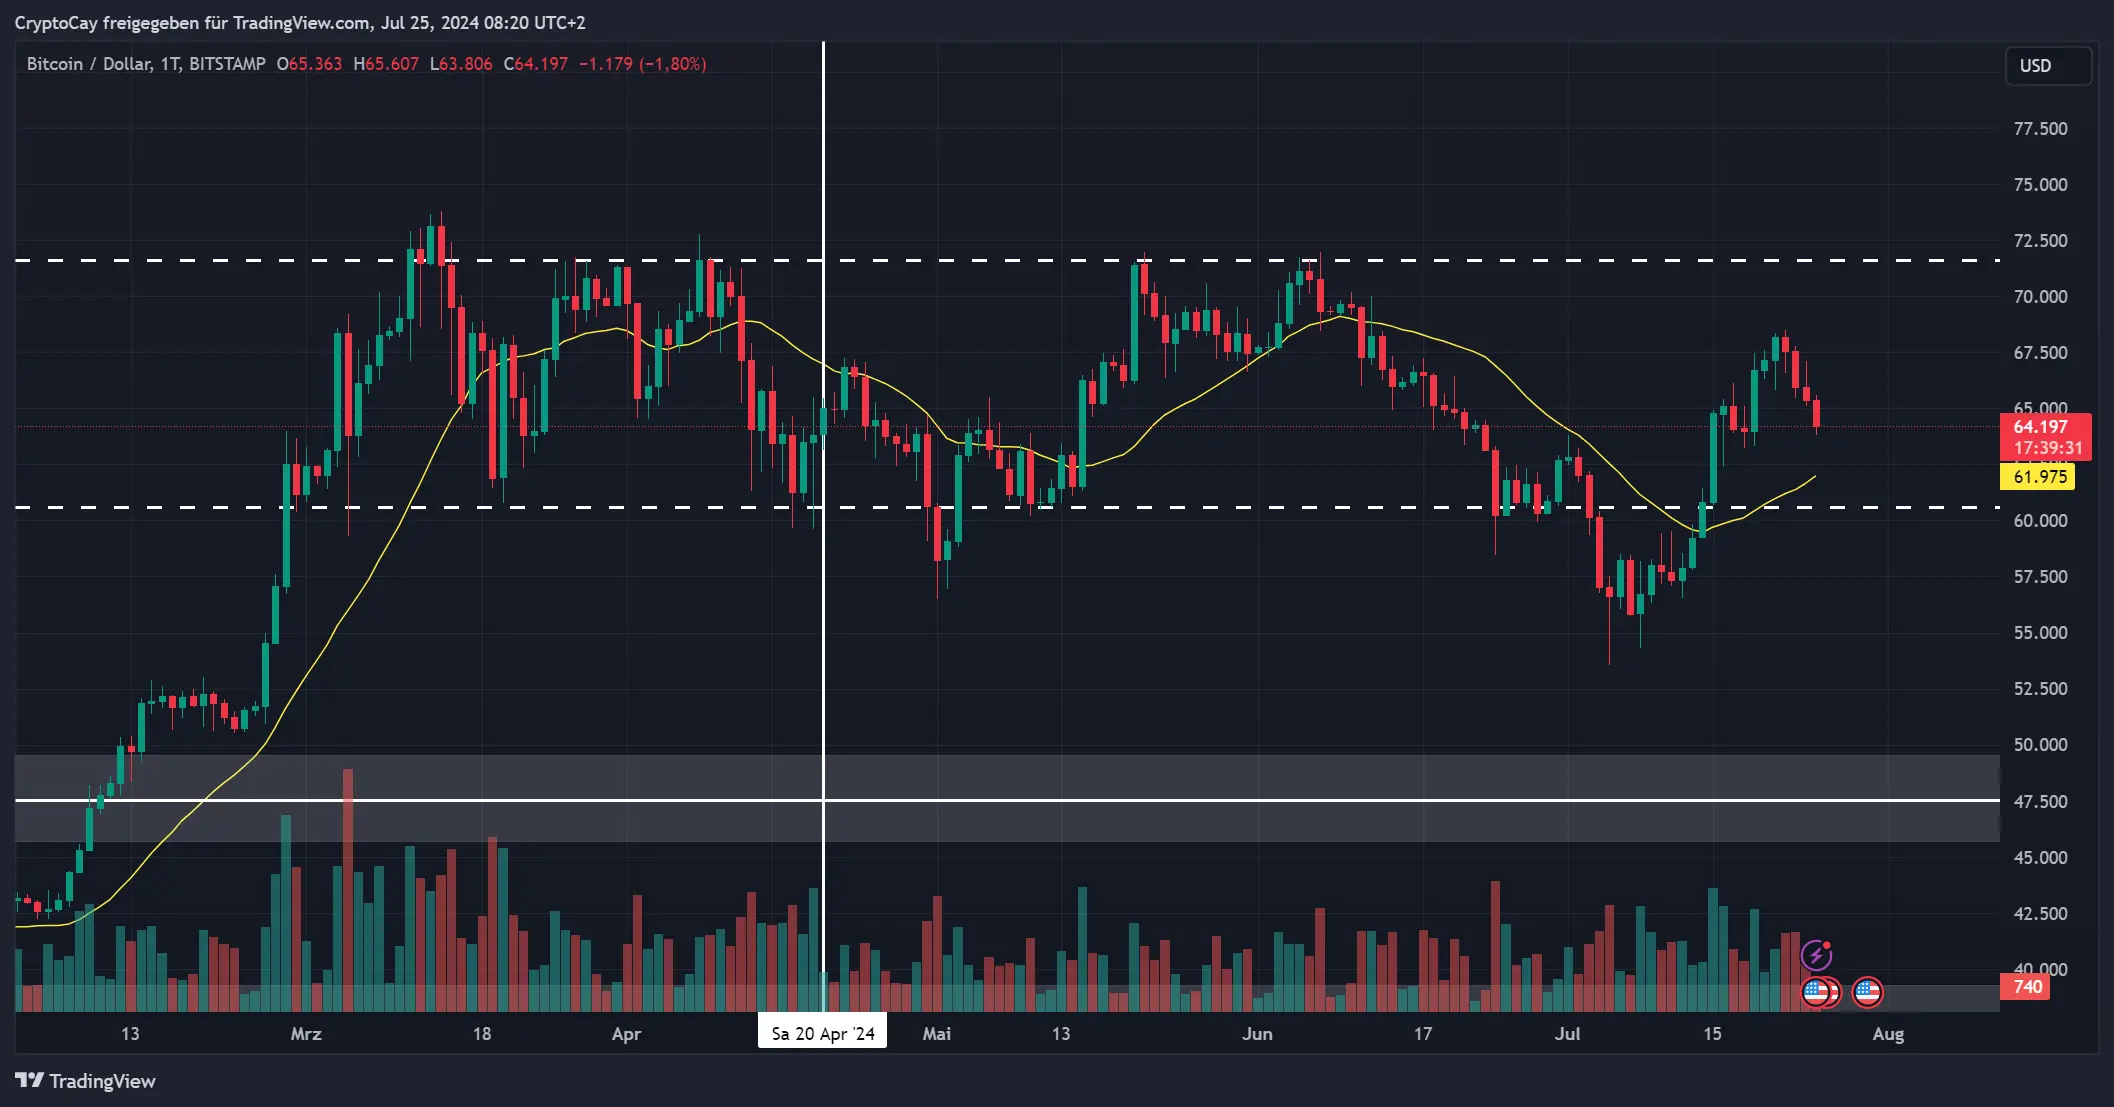Viewport: 2114px width, 1107px height.
Task: Click the 55.000 price axis label
Action: (2040, 632)
